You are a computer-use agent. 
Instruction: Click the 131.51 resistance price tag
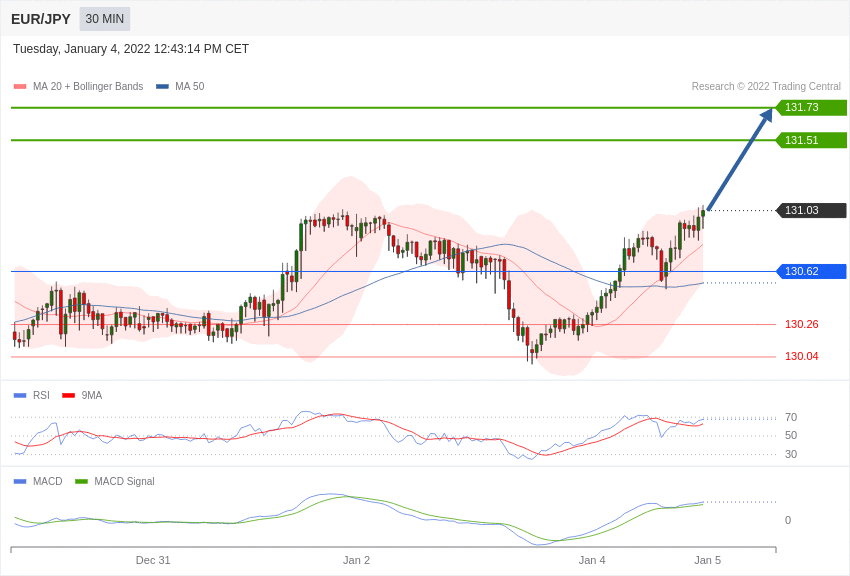(x=812, y=140)
